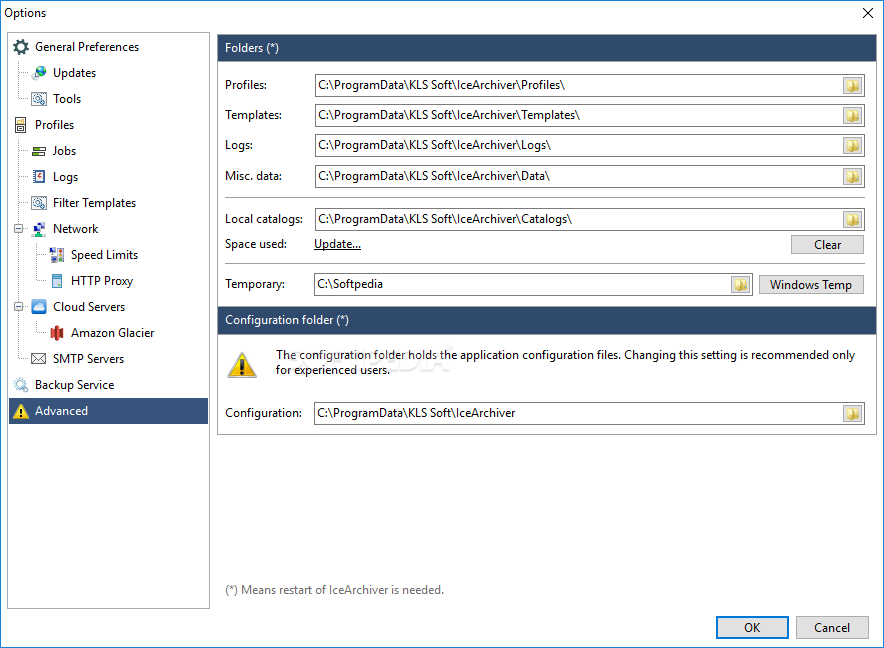Browse for the Configuration folder
The image size is (884, 648).
(852, 413)
